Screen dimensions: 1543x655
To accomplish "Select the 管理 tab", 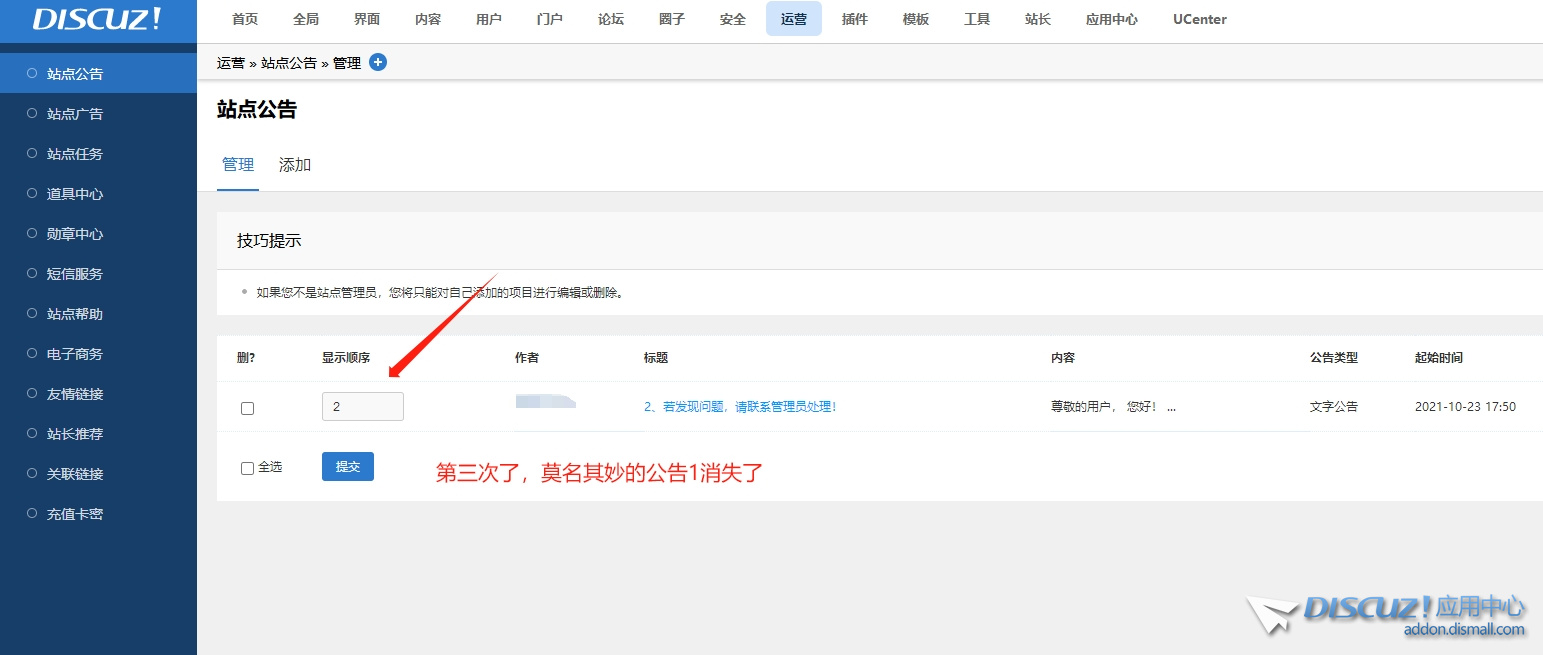I will click(238, 165).
